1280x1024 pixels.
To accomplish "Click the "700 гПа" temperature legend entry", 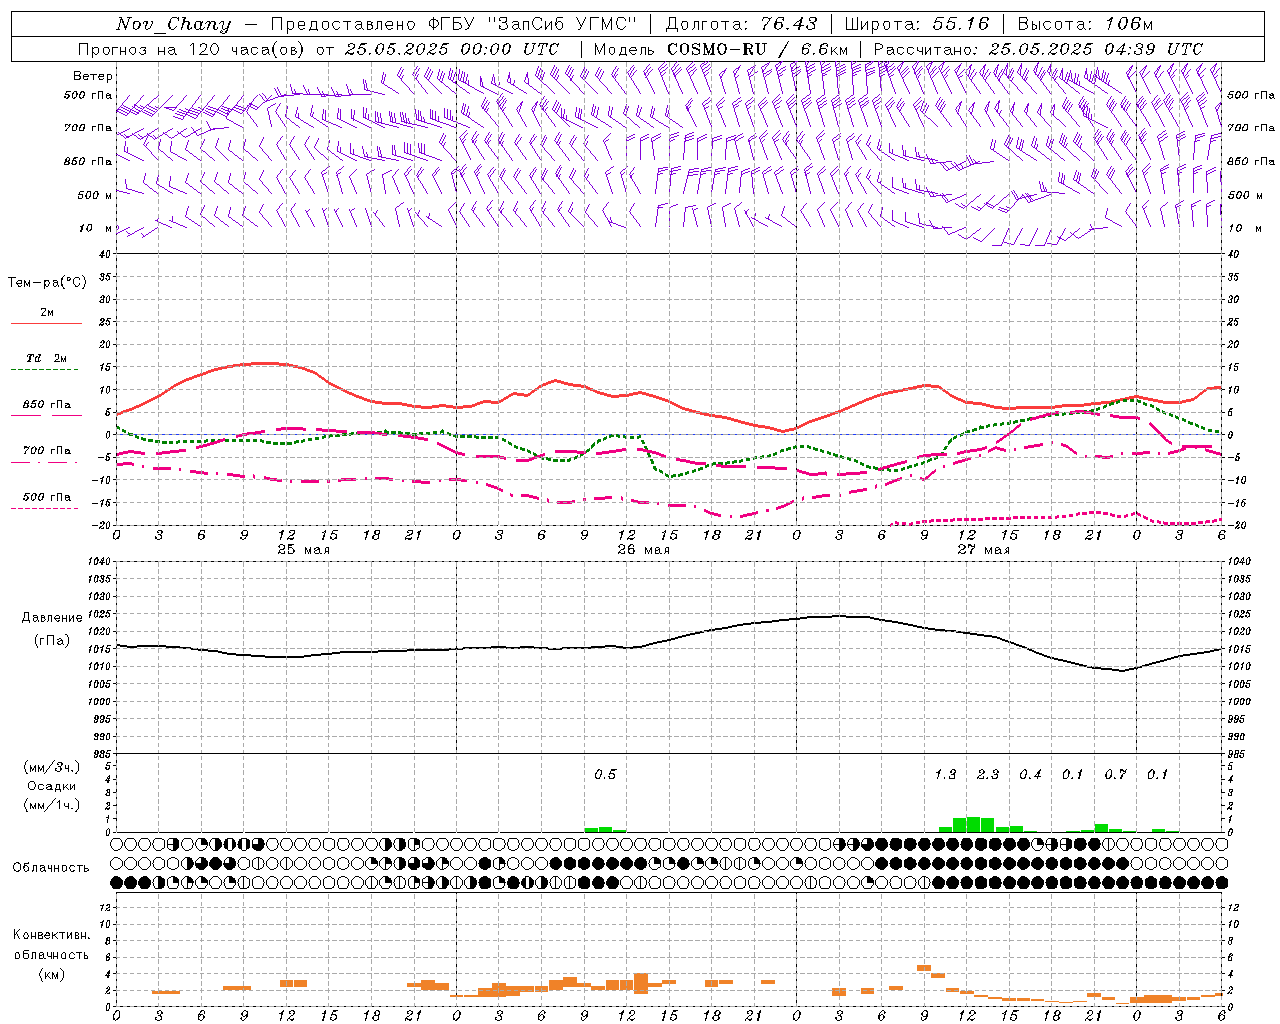I will click(x=46, y=451).
